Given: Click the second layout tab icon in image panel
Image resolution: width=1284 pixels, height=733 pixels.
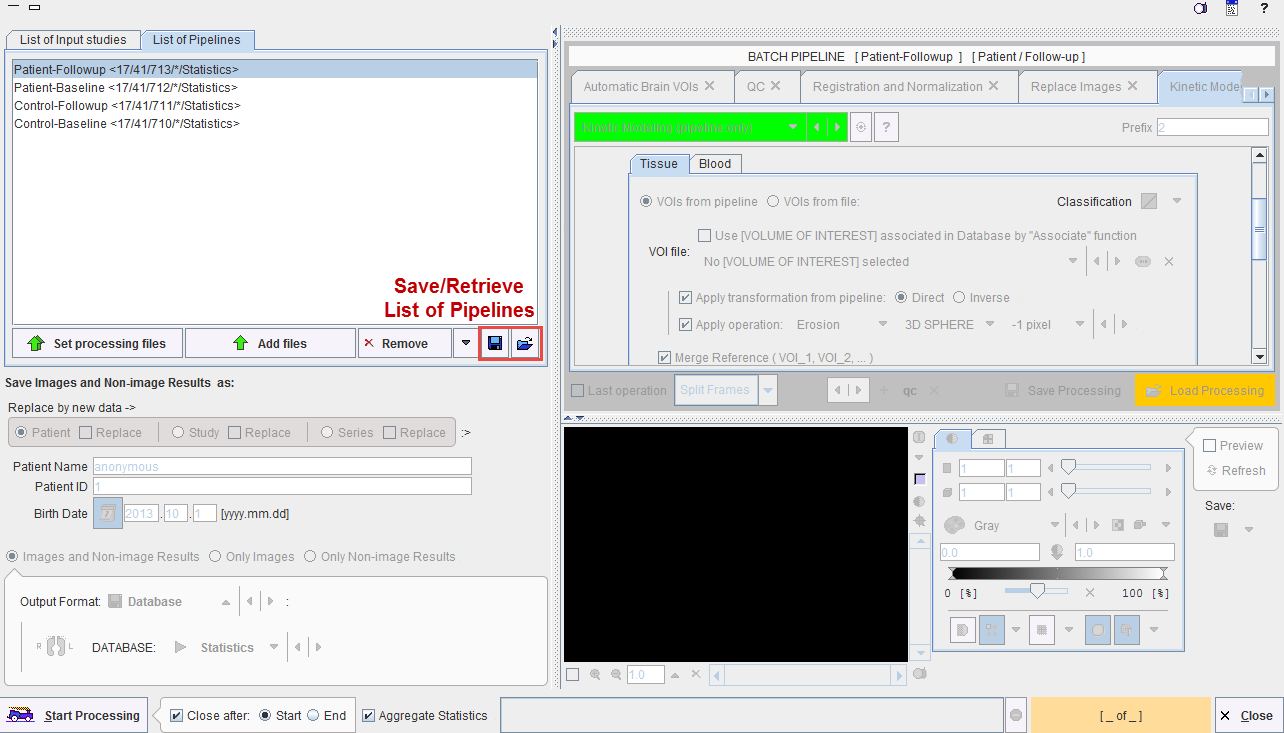Looking at the screenshot, I should [988, 439].
